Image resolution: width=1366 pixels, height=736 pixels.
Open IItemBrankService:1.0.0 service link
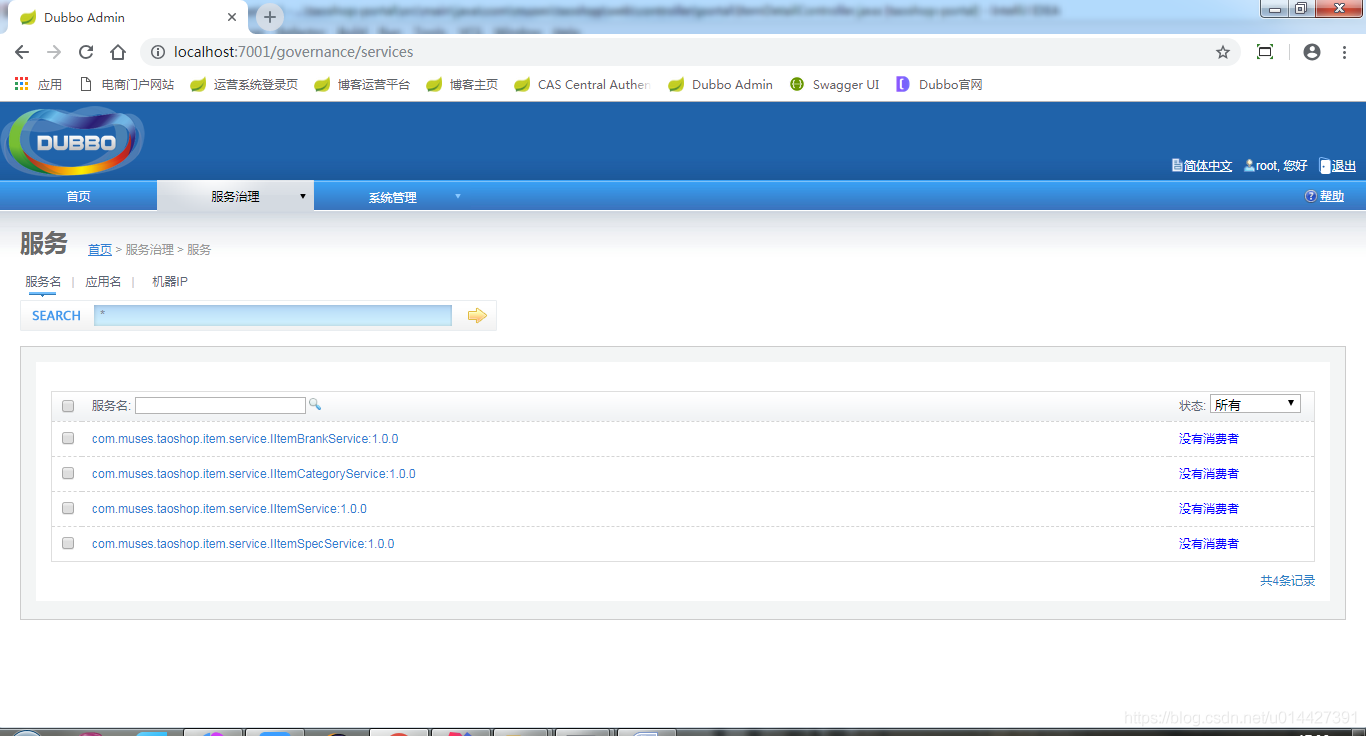[245, 439]
